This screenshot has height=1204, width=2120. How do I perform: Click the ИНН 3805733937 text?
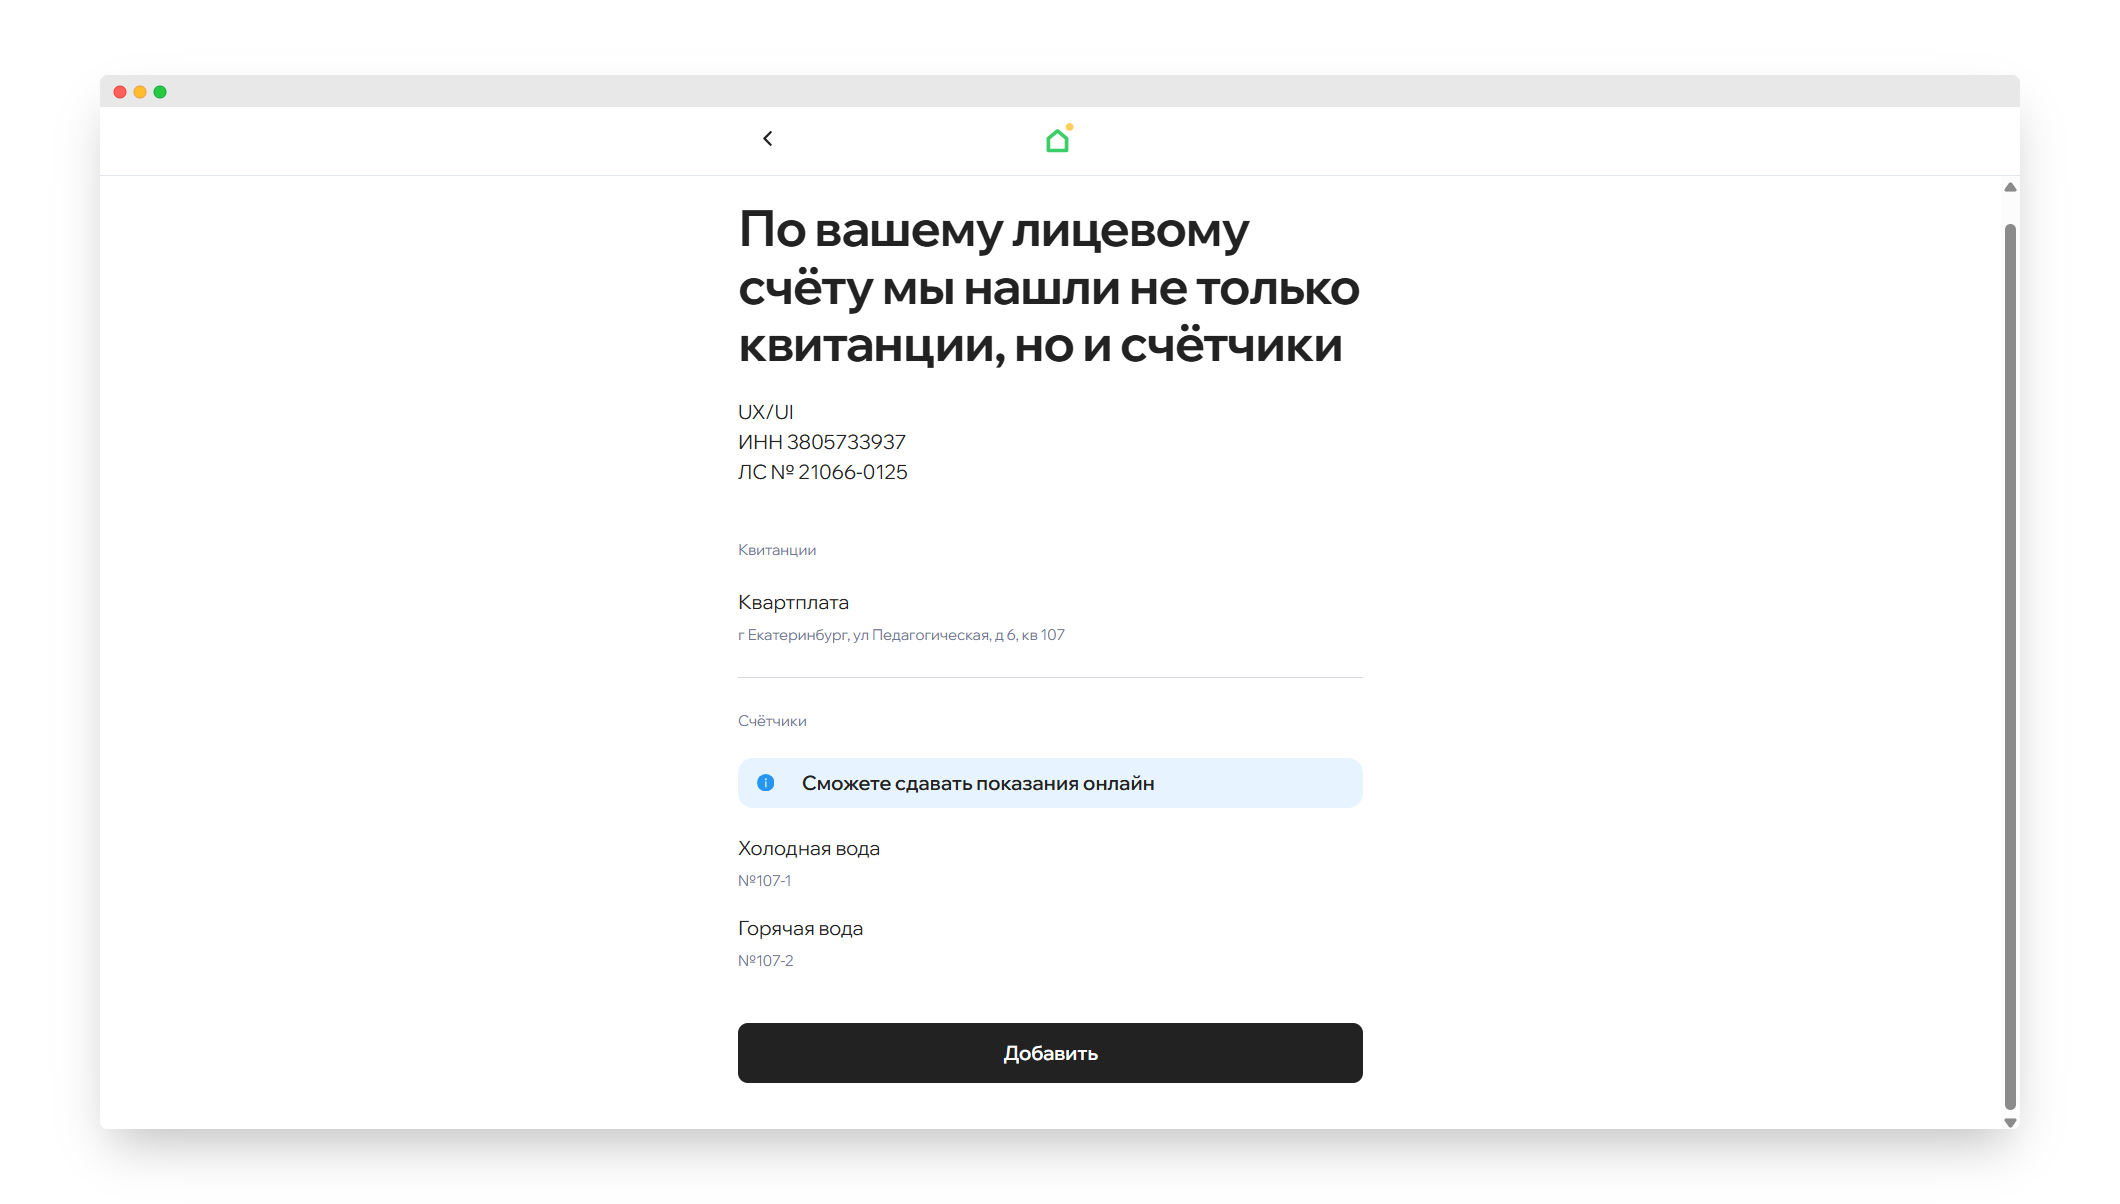[x=821, y=442]
